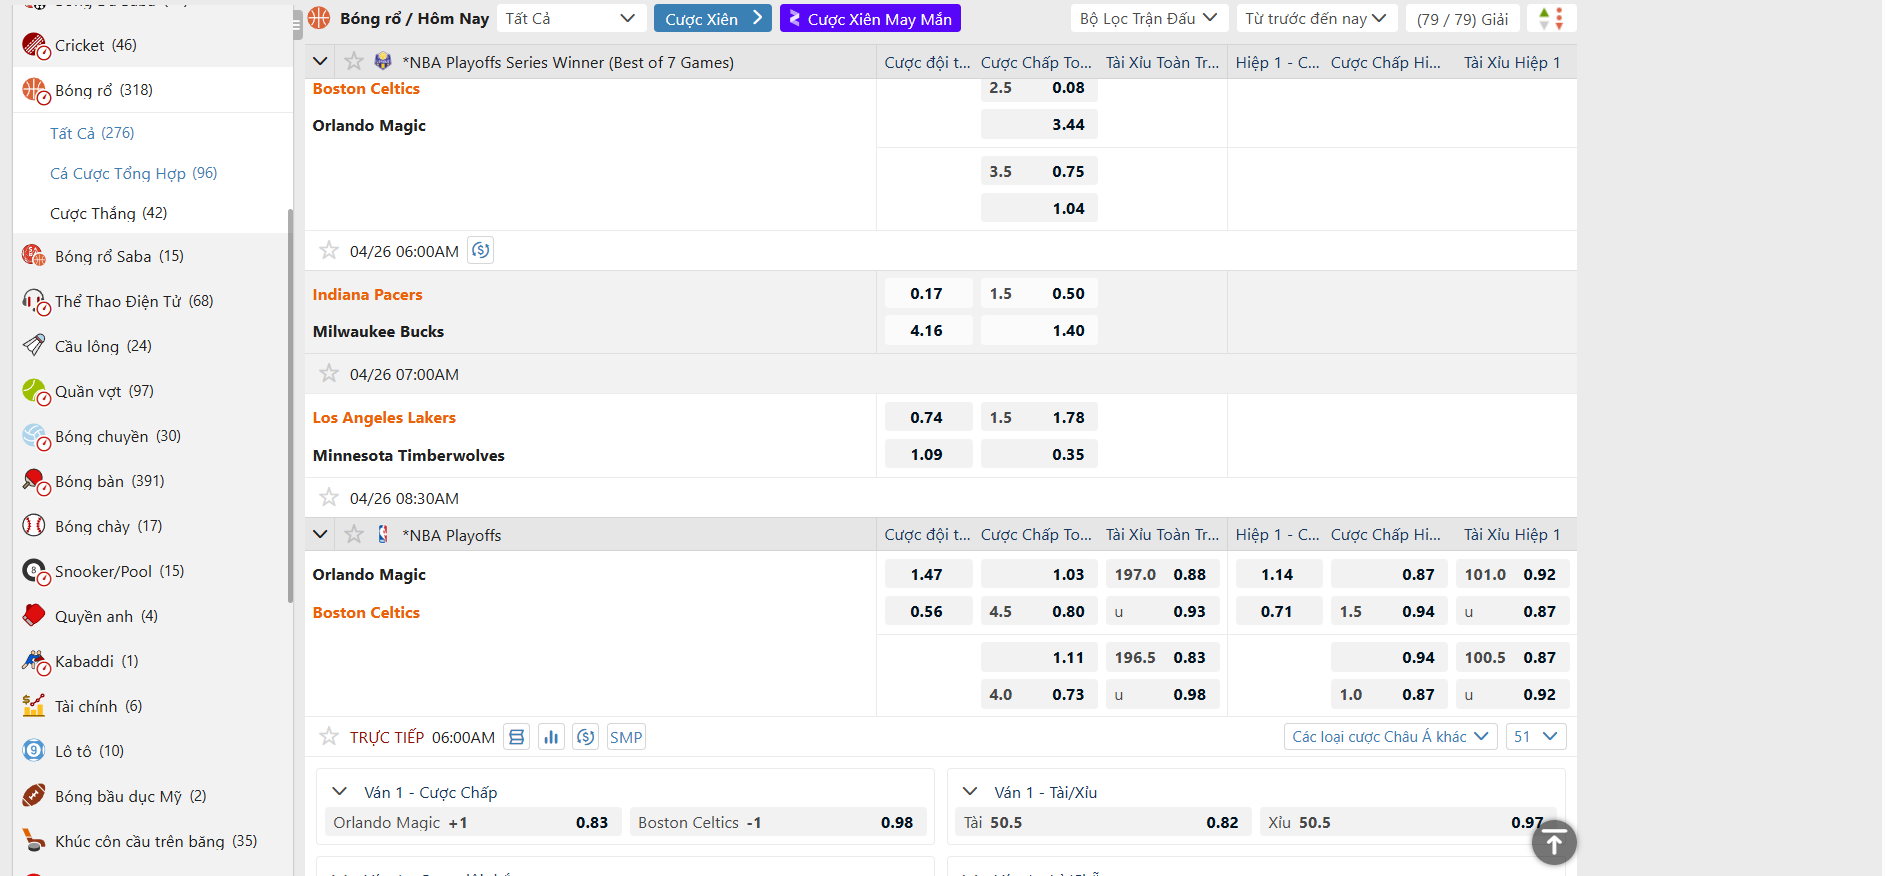Open the Cricket sport icon
Image resolution: width=1885 pixels, height=876 pixels.
click(34, 45)
